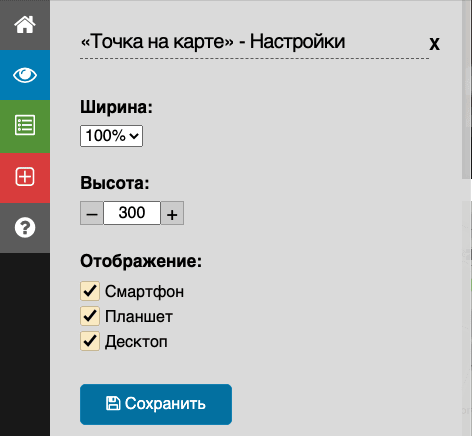This screenshot has width=472, height=436.
Task: Click the Планшет label text
Action: pos(139,317)
